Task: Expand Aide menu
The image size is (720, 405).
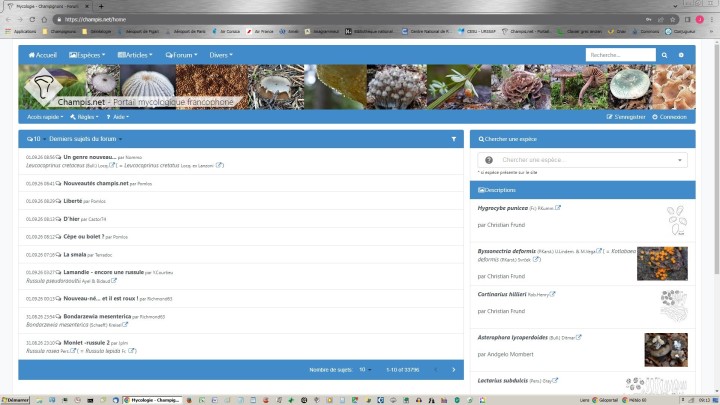Action: point(118,117)
